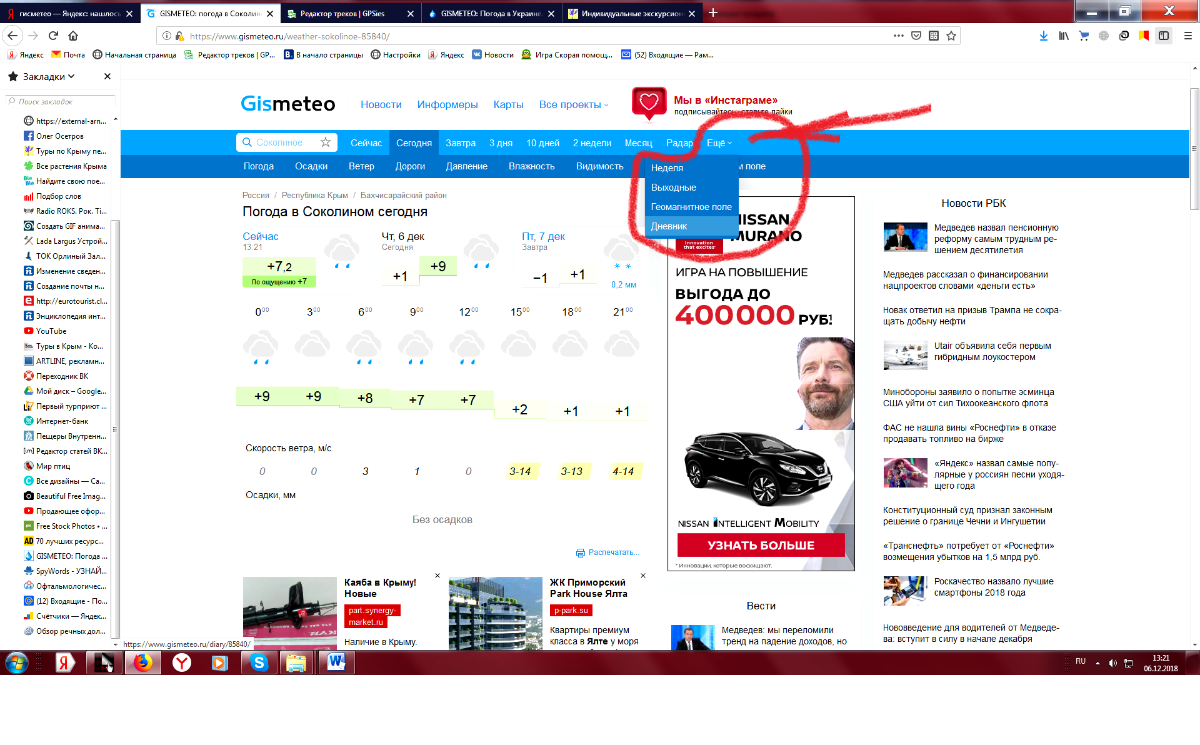1200x745 pixels.
Task: Expand the Все проекты dropdown
Action: pyautogui.click(x=573, y=105)
